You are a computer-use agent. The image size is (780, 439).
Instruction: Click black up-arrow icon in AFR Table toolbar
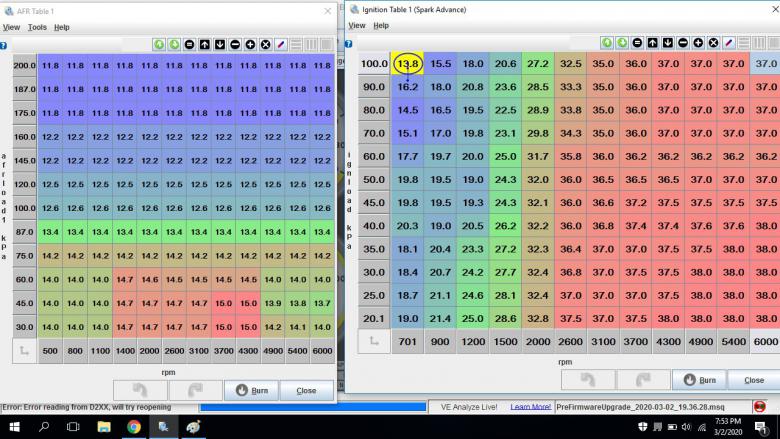pos(204,44)
